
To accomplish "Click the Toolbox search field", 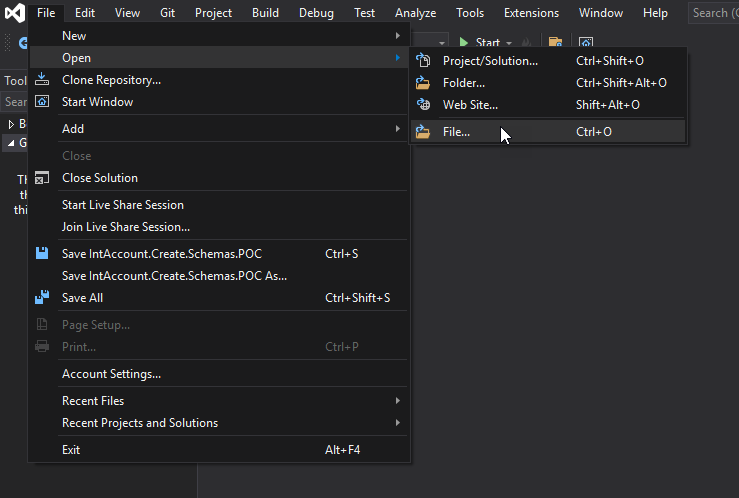I will pos(15,101).
